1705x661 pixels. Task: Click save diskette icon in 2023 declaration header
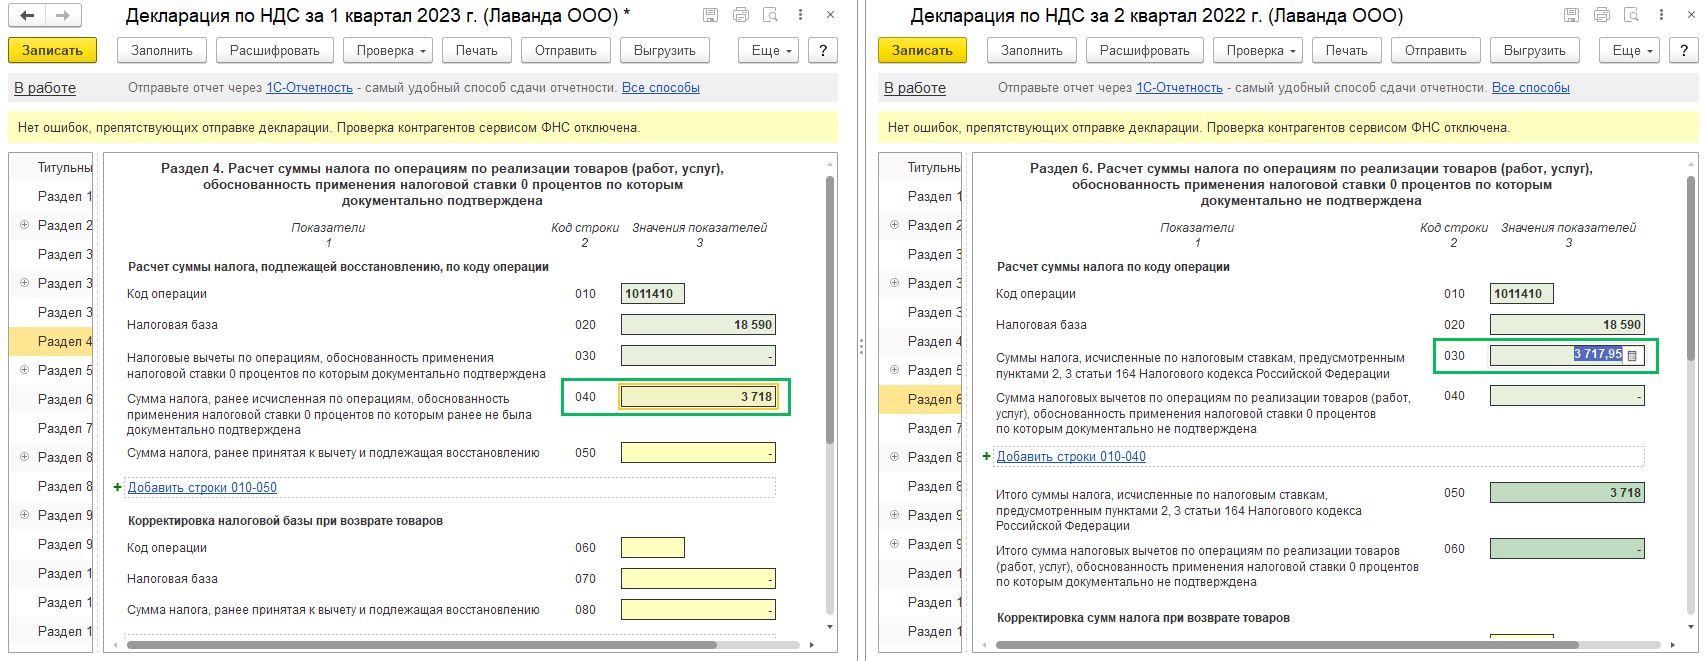click(x=710, y=15)
